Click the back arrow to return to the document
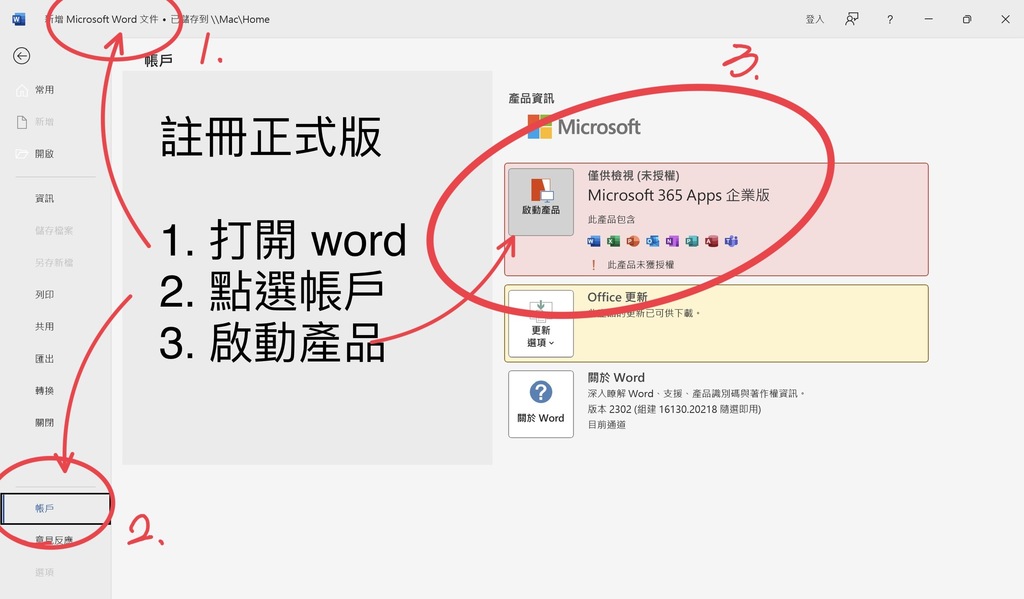 (22, 56)
